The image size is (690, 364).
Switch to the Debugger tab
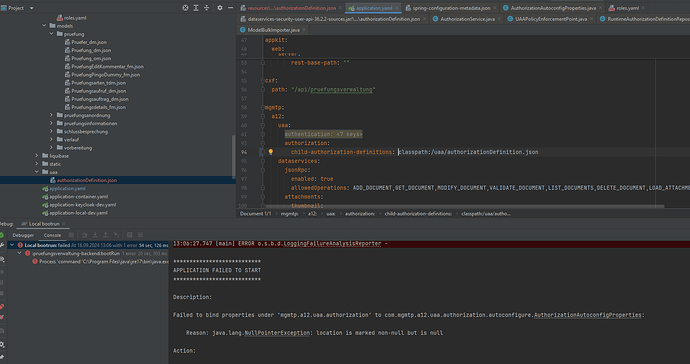click(x=23, y=235)
